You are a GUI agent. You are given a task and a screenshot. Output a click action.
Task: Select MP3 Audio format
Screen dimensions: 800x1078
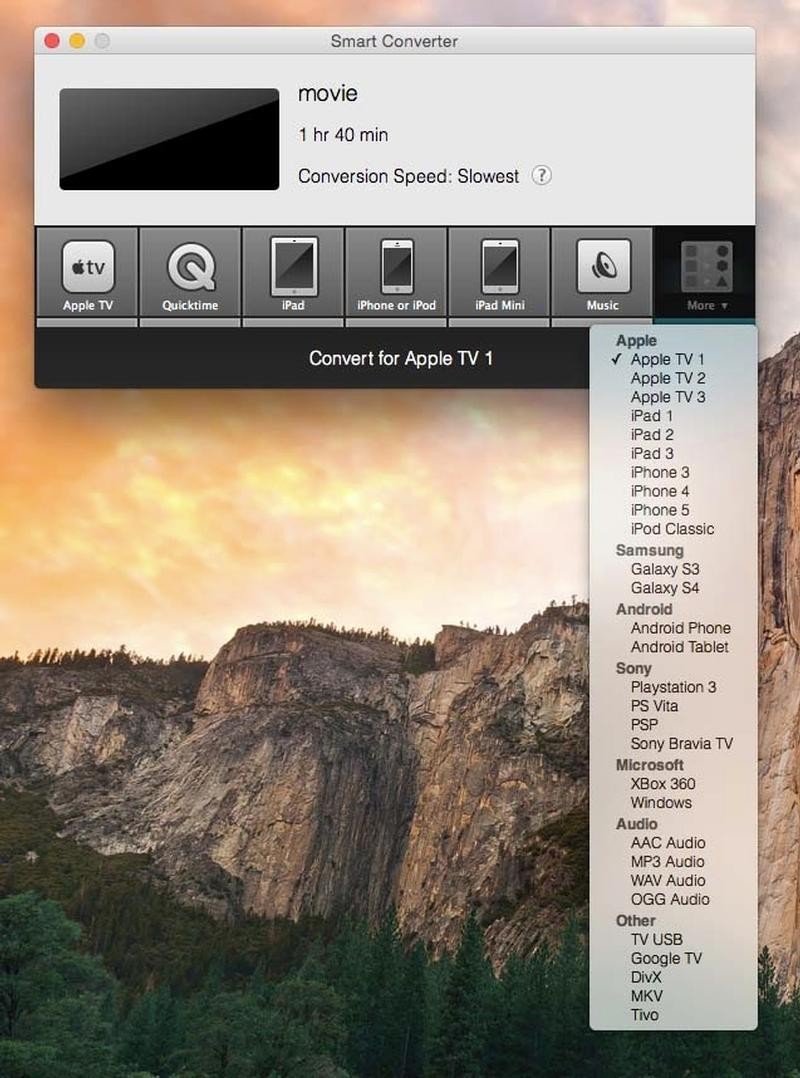(x=667, y=862)
